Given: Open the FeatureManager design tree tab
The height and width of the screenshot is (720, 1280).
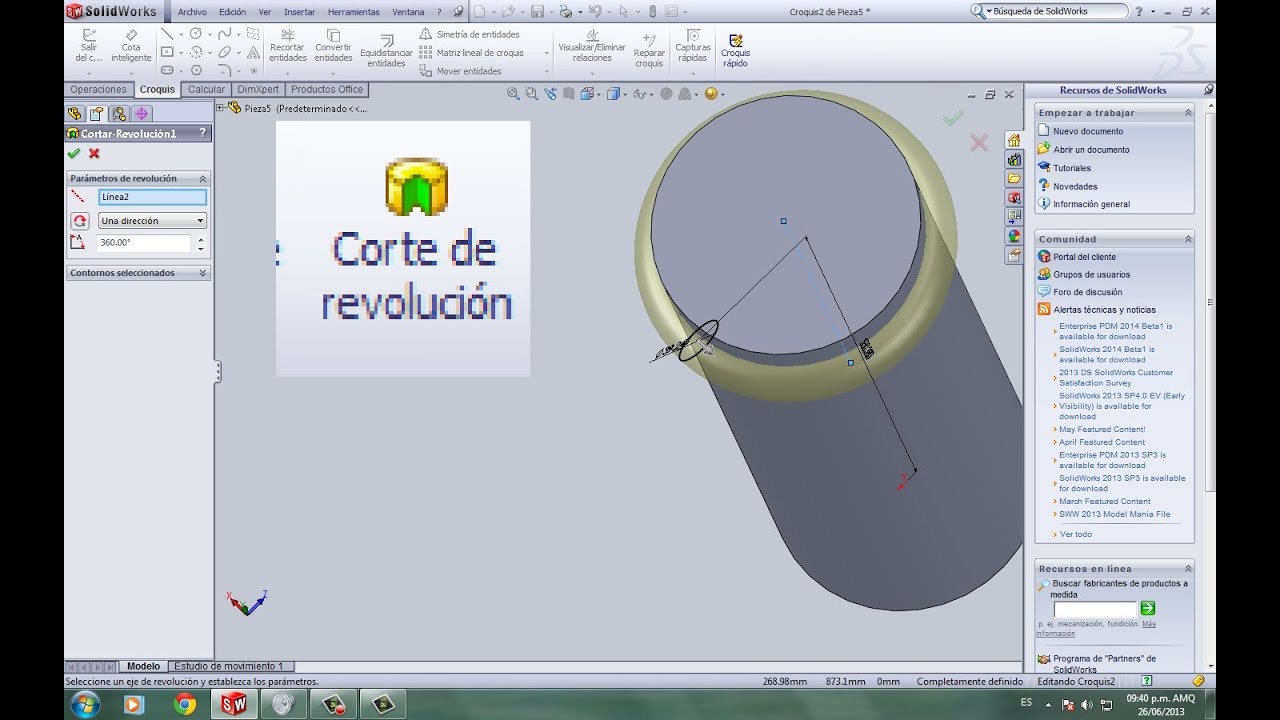Looking at the screenshot, I should (74, 113).
